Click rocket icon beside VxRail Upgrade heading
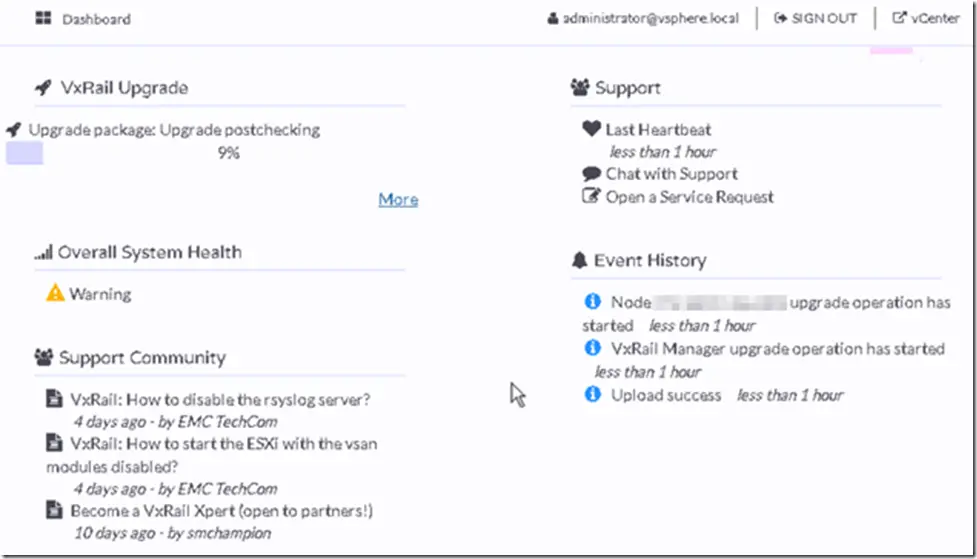 click(x=43, y=87)
